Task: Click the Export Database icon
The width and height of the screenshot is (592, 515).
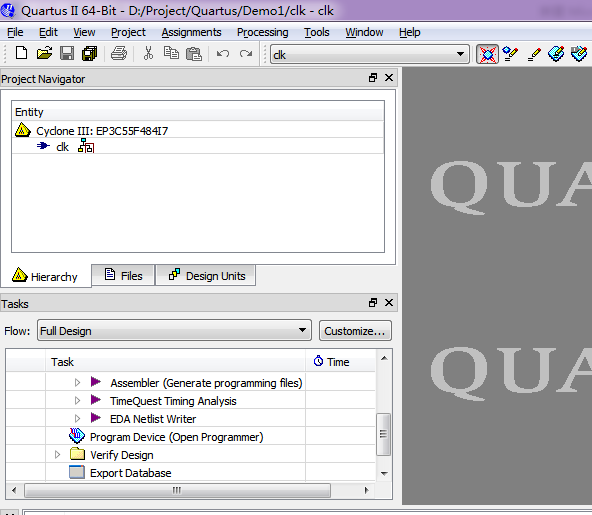Action: (77, 472)
